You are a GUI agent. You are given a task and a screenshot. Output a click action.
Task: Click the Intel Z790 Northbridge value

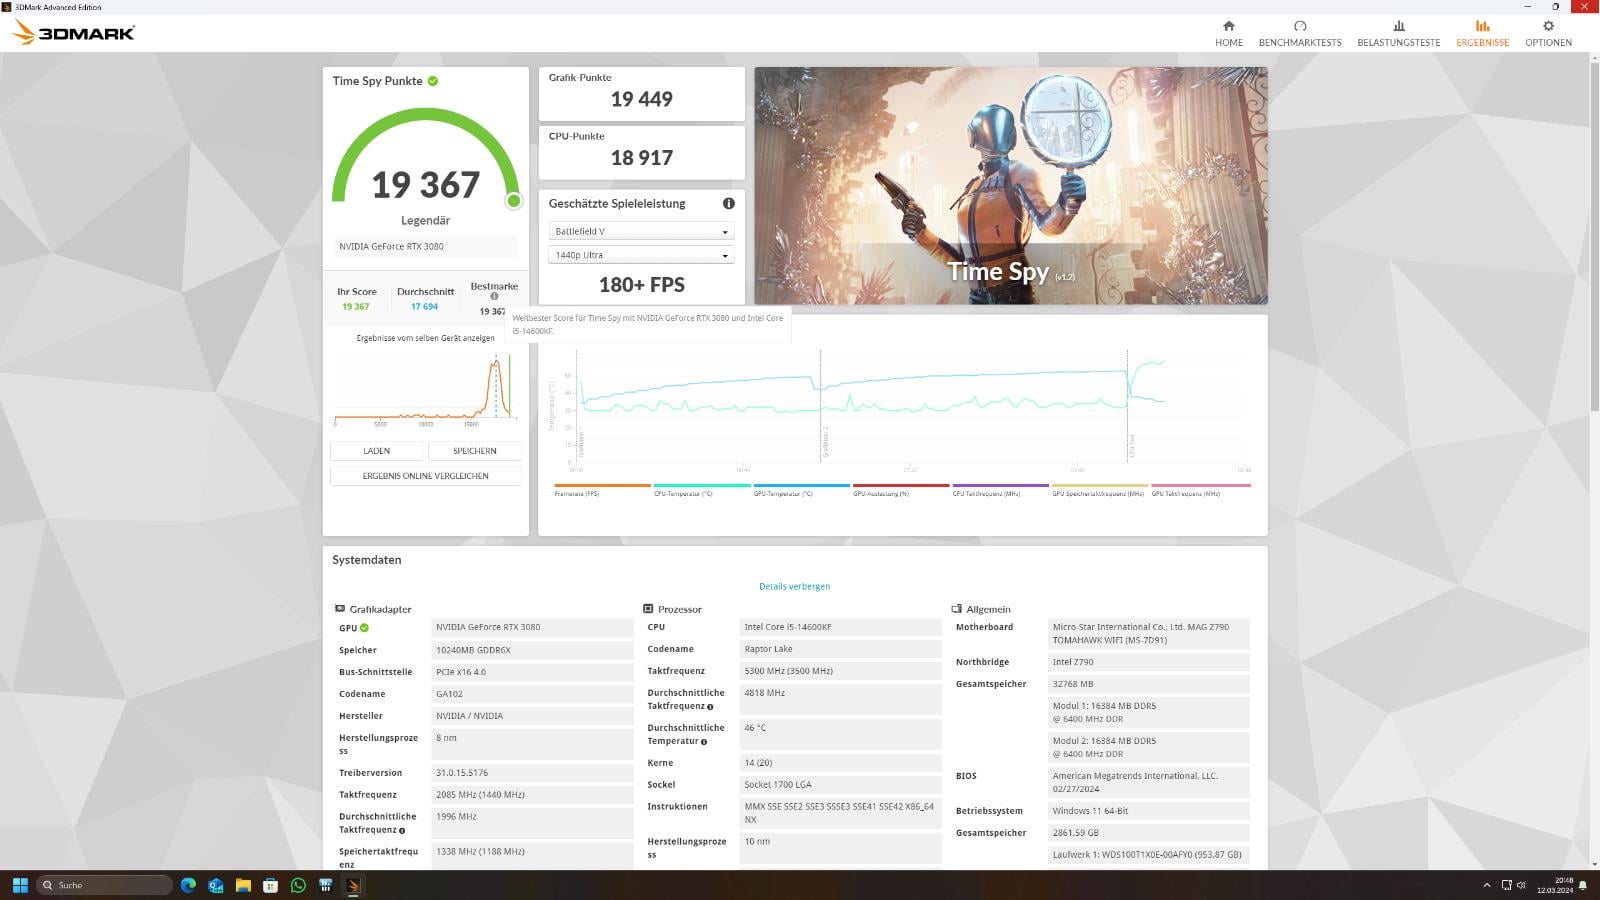[1148, 662]
